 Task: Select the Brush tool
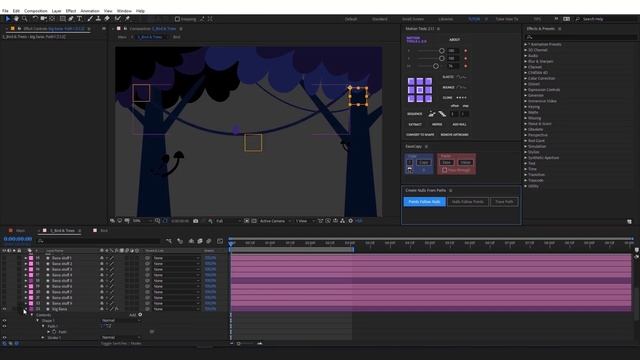click(90, 19)
